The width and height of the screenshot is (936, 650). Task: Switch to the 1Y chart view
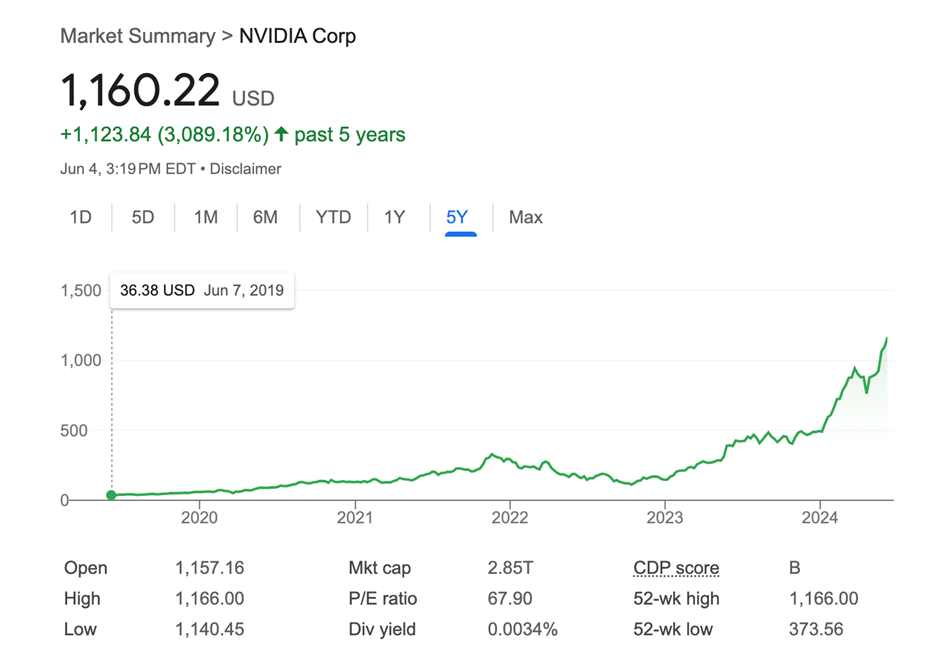[x=395, y=217]
